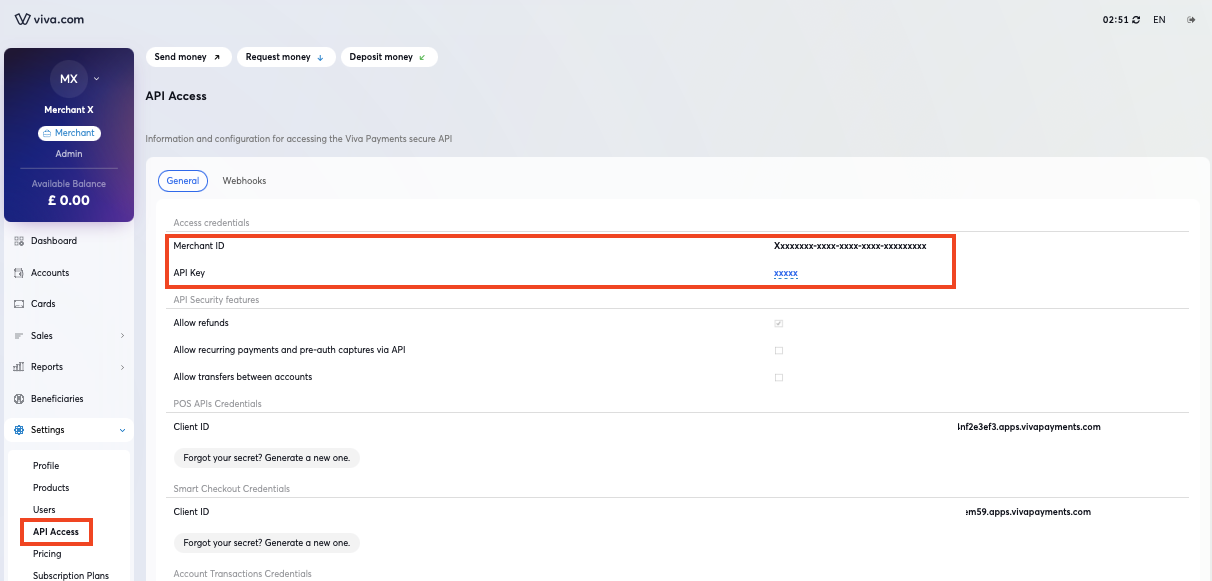Open the Pricing settings menu item
The width and height of the screenshot is (1212, 581).
(x=46, y=553)
